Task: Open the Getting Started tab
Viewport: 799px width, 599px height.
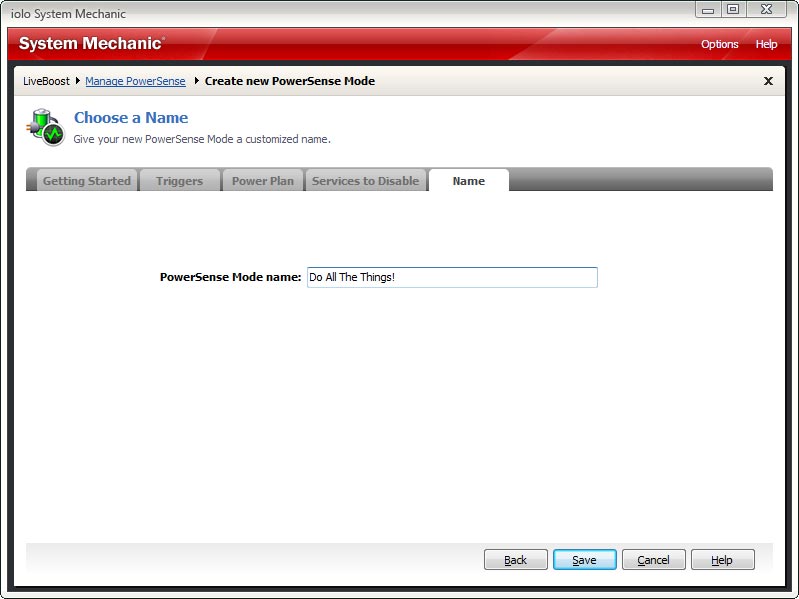Action: tap(87, 181)
